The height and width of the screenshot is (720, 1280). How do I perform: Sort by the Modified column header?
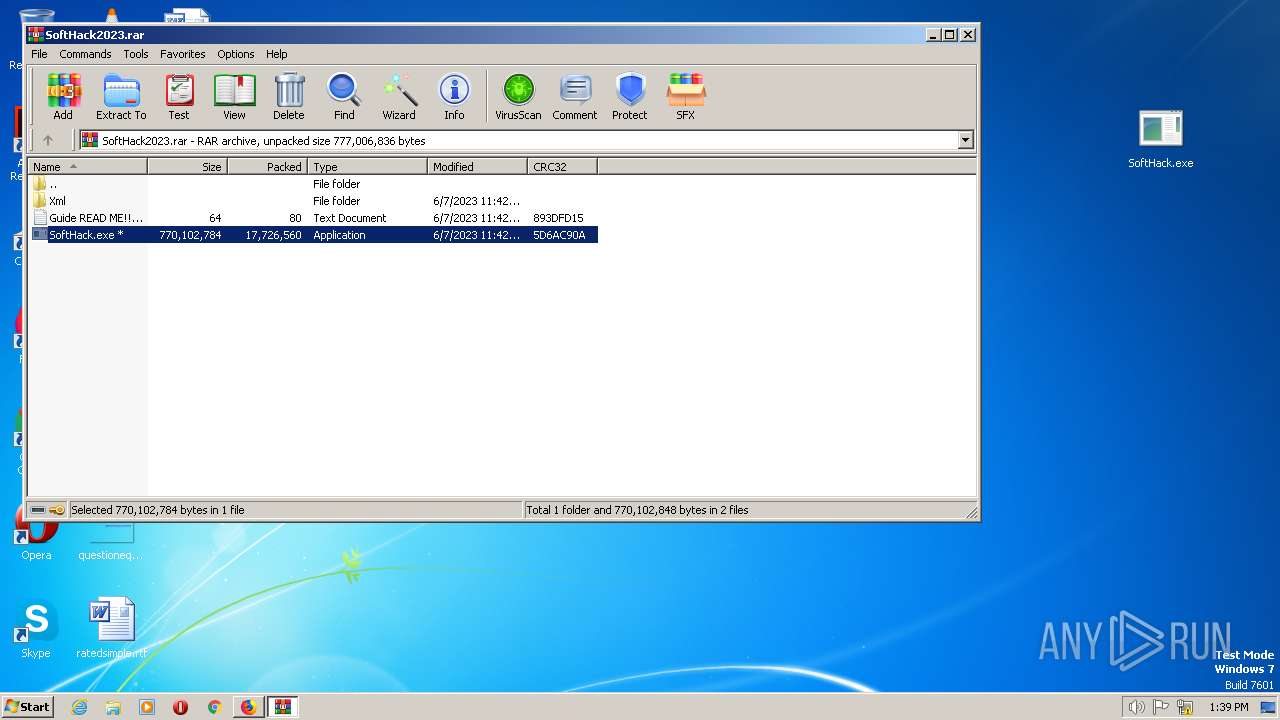[477, 167]
